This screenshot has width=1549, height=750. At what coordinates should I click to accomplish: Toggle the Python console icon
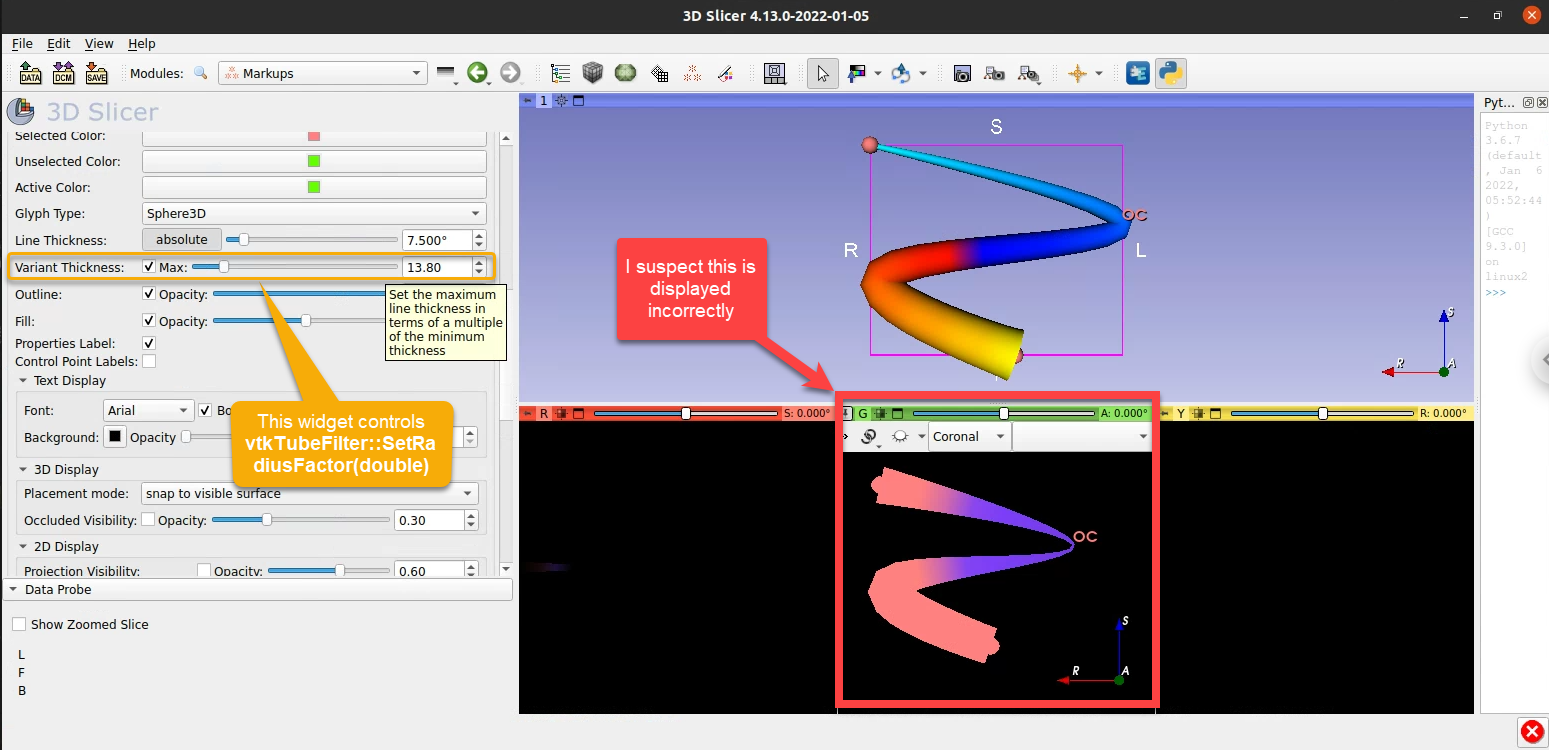point(1171,73)
